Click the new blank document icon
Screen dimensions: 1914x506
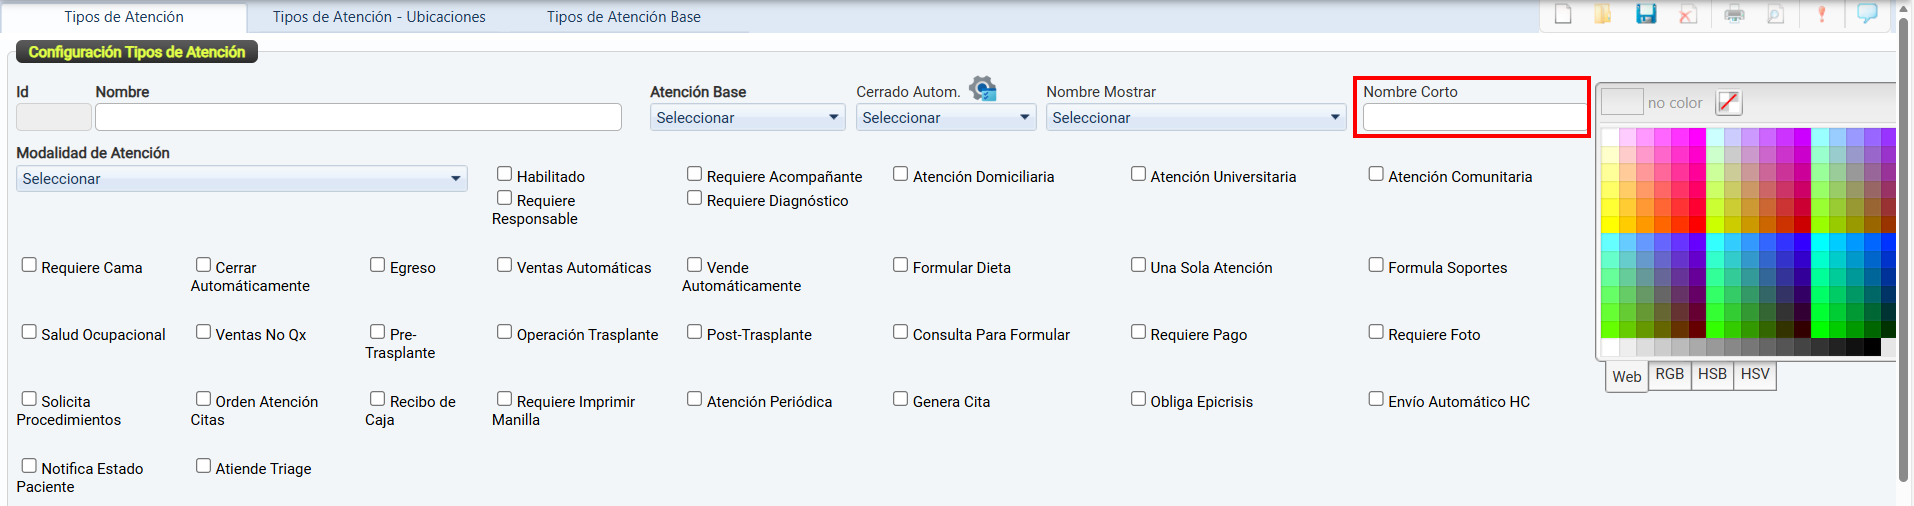[x=1563, y=14]
